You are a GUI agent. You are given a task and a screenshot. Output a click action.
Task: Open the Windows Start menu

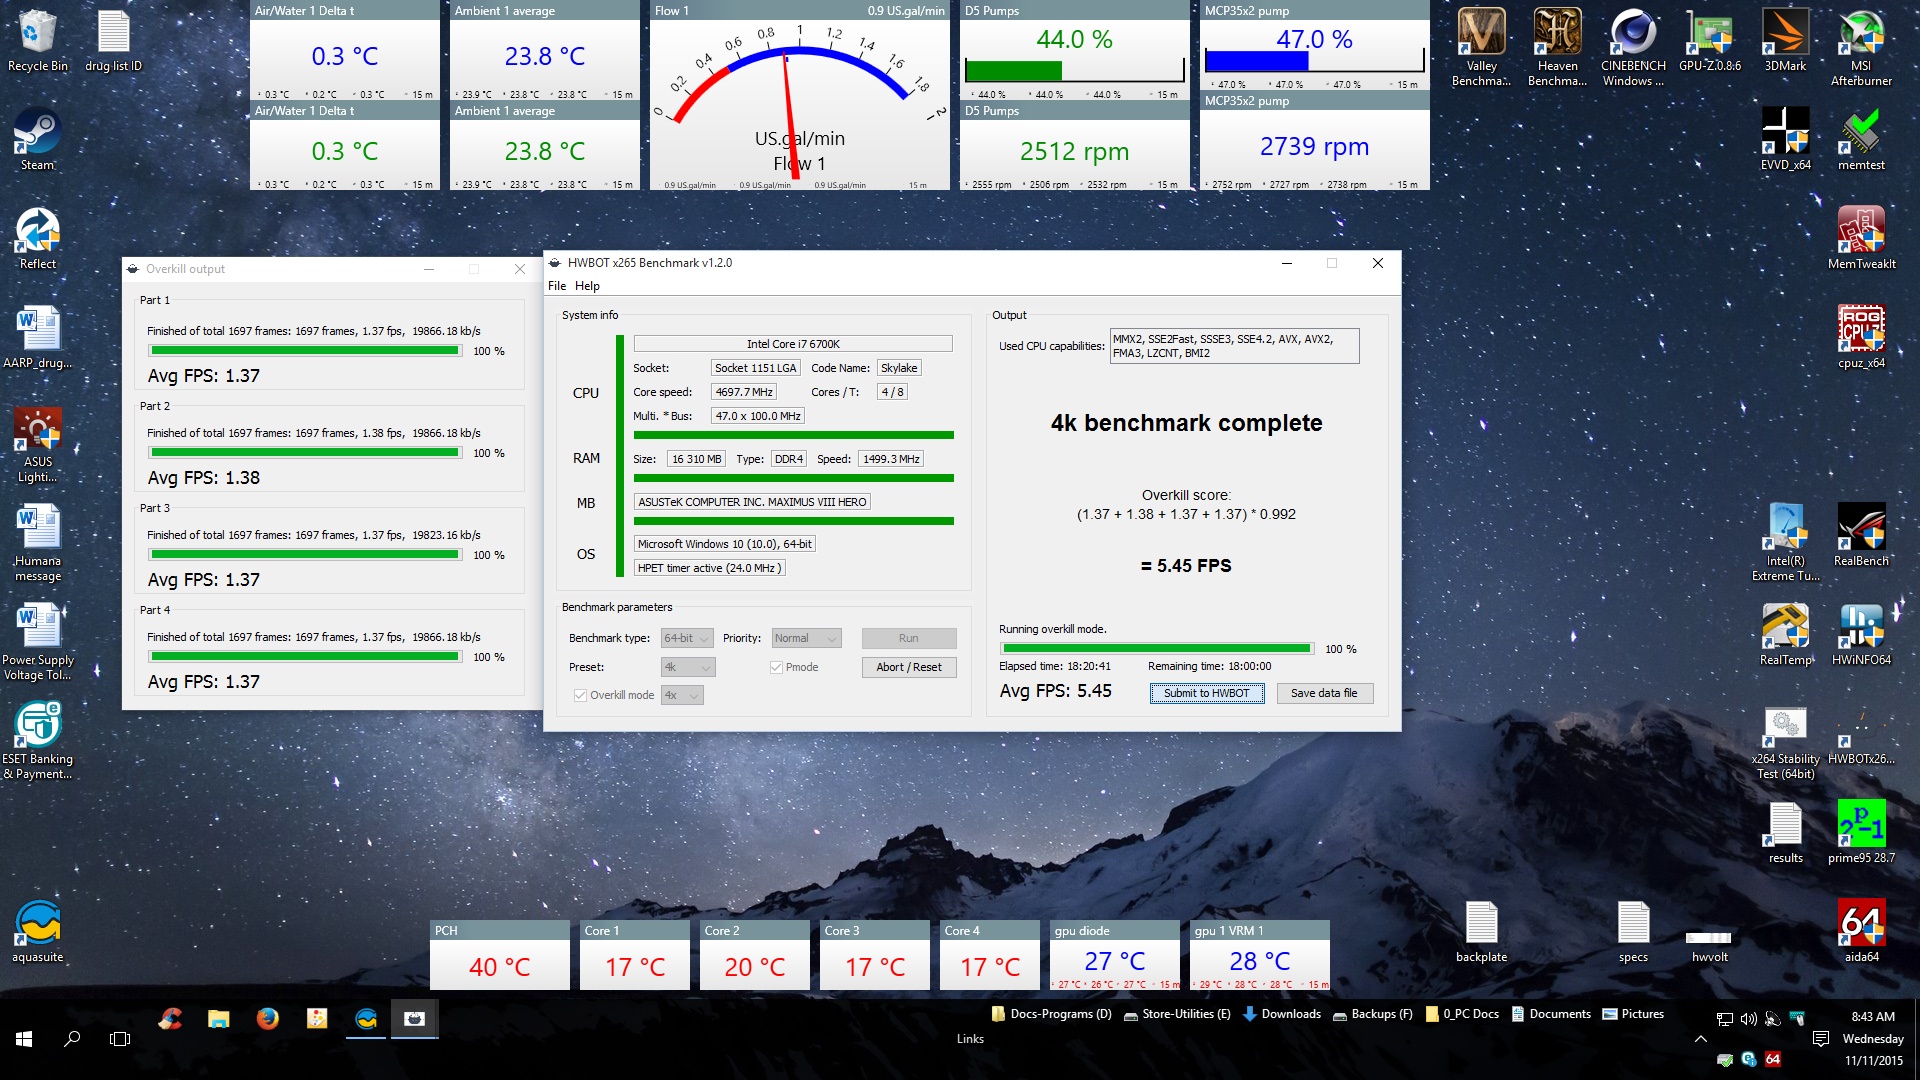tap(24, 1039)
